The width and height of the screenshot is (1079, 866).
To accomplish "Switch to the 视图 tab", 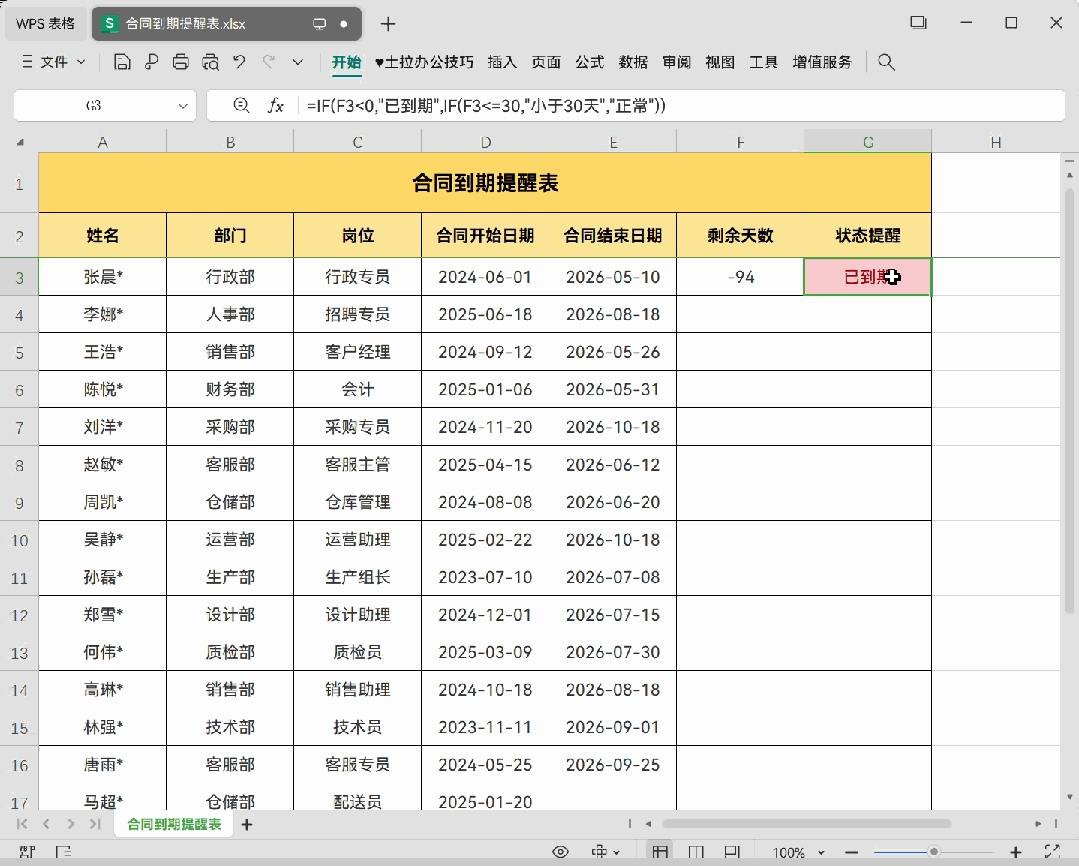I will coord(720,62).
